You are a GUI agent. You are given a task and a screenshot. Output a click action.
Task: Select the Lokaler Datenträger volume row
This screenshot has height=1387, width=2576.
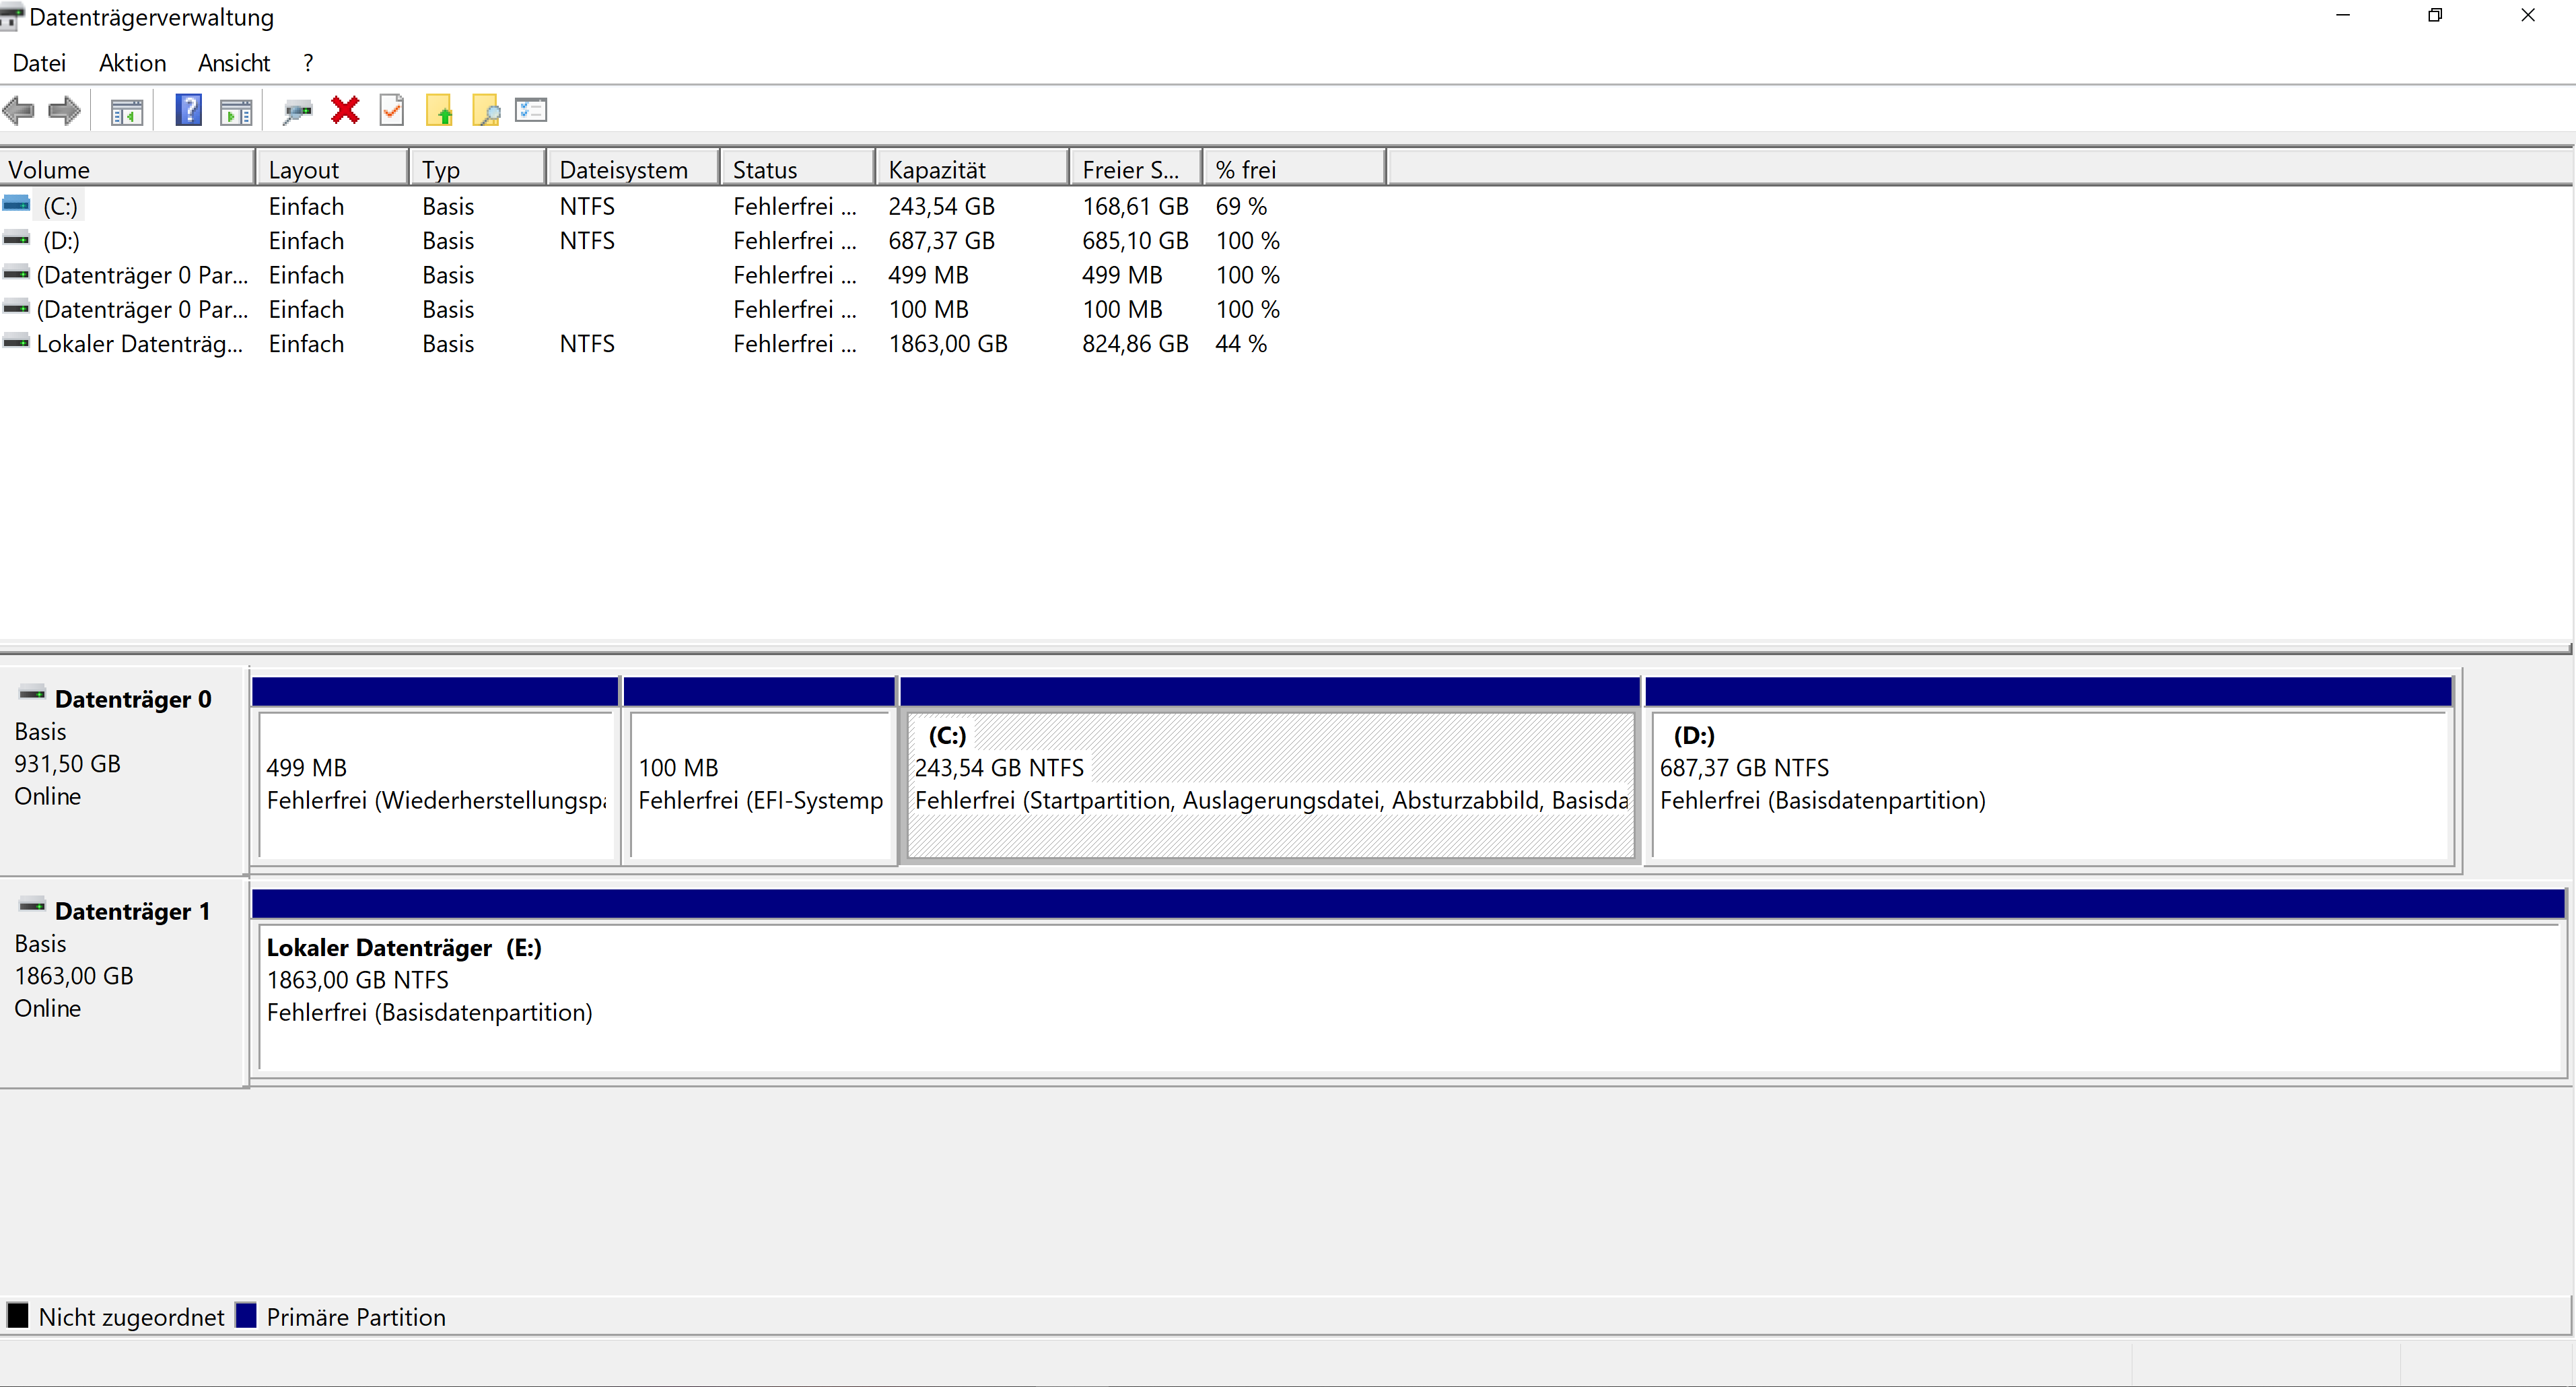coord(140,344)
